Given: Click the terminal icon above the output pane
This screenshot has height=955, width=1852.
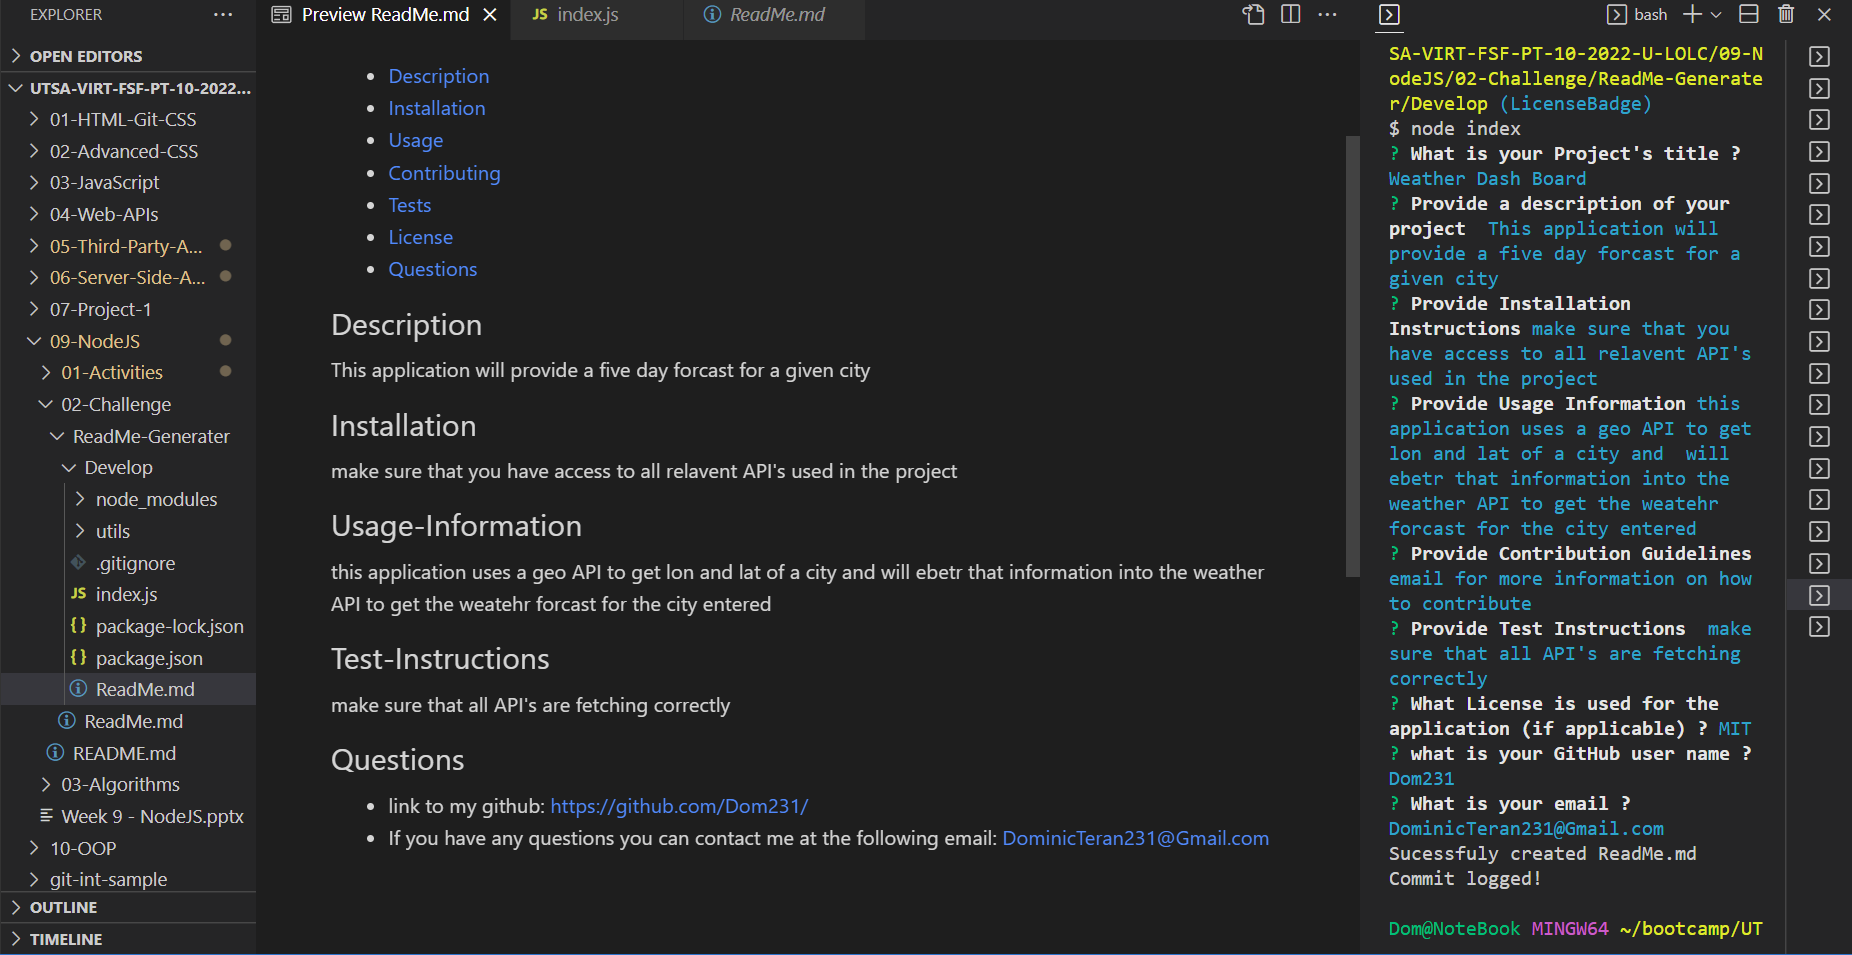Looking at the screenshot, I should click(x=1389, y=15).
